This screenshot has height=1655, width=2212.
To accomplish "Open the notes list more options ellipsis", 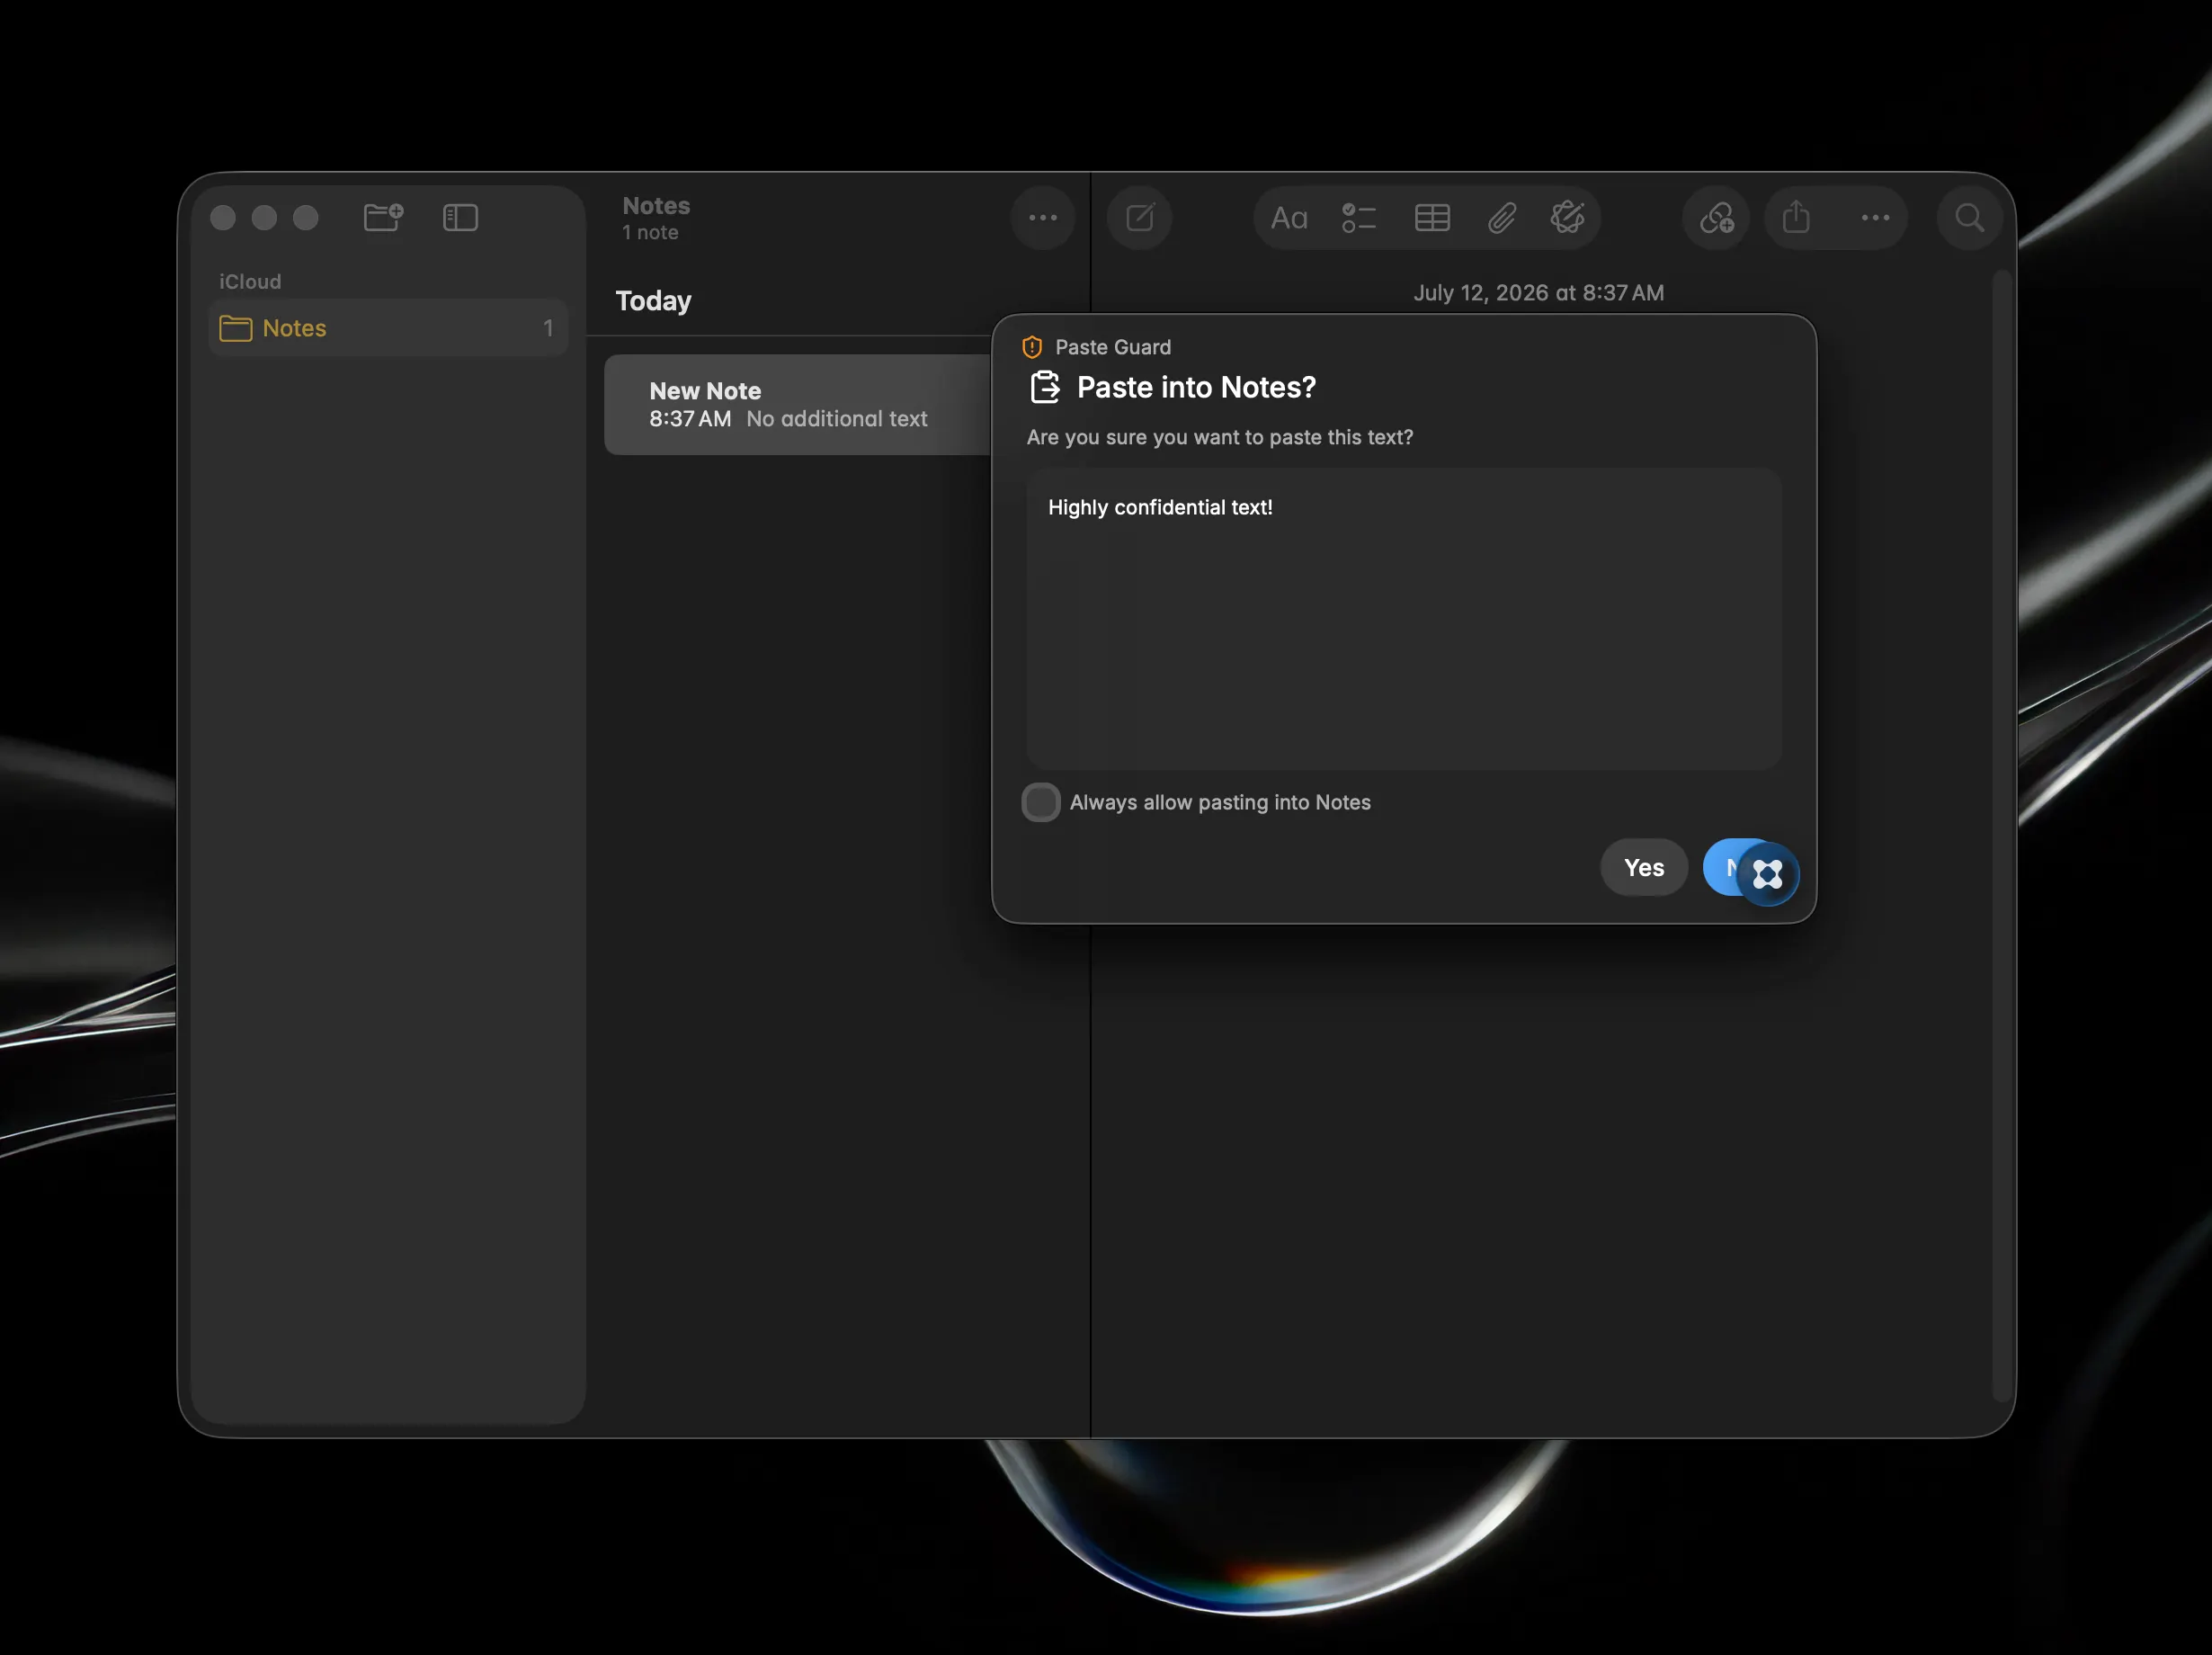I will pyautogui.click(x=1043, y=217).
